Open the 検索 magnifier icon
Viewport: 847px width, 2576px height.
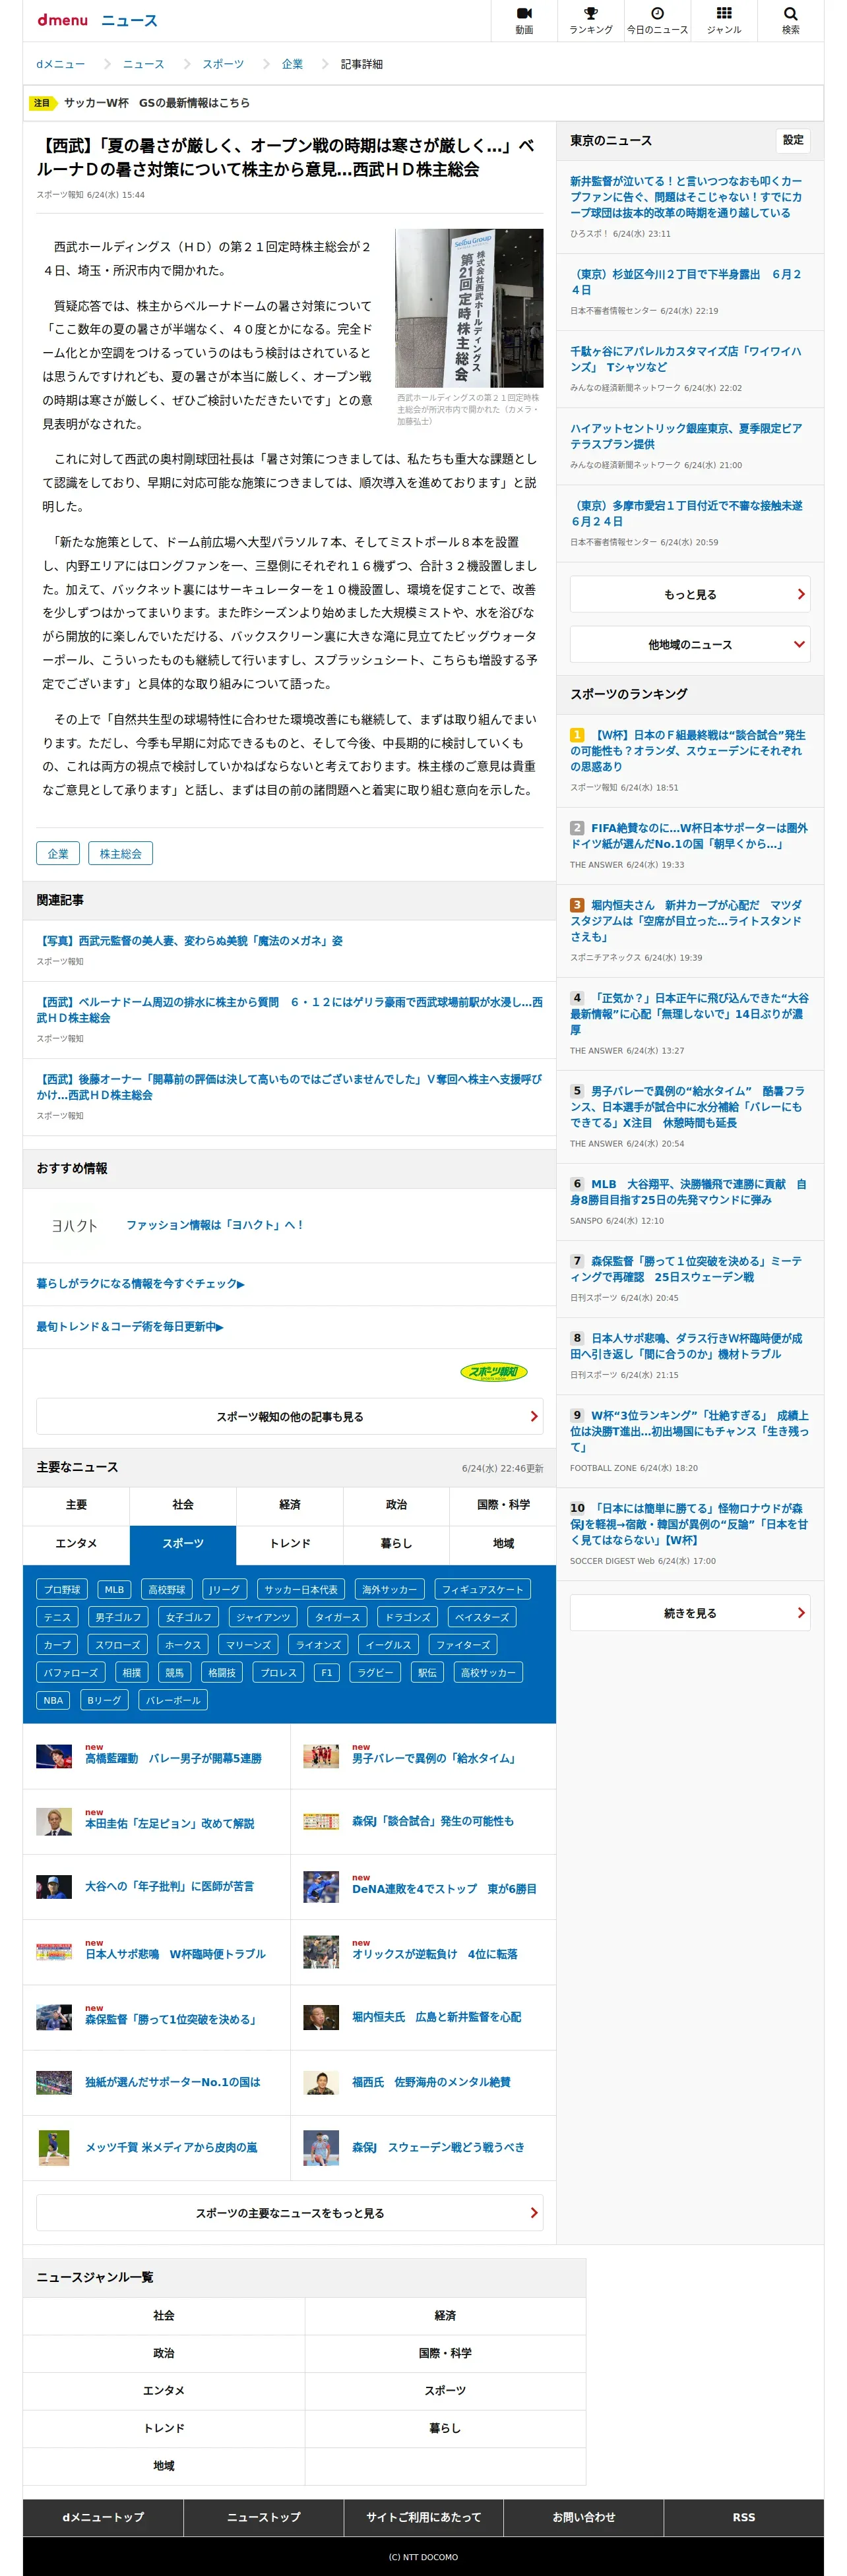pyautogui.click(x=790, y=20)
